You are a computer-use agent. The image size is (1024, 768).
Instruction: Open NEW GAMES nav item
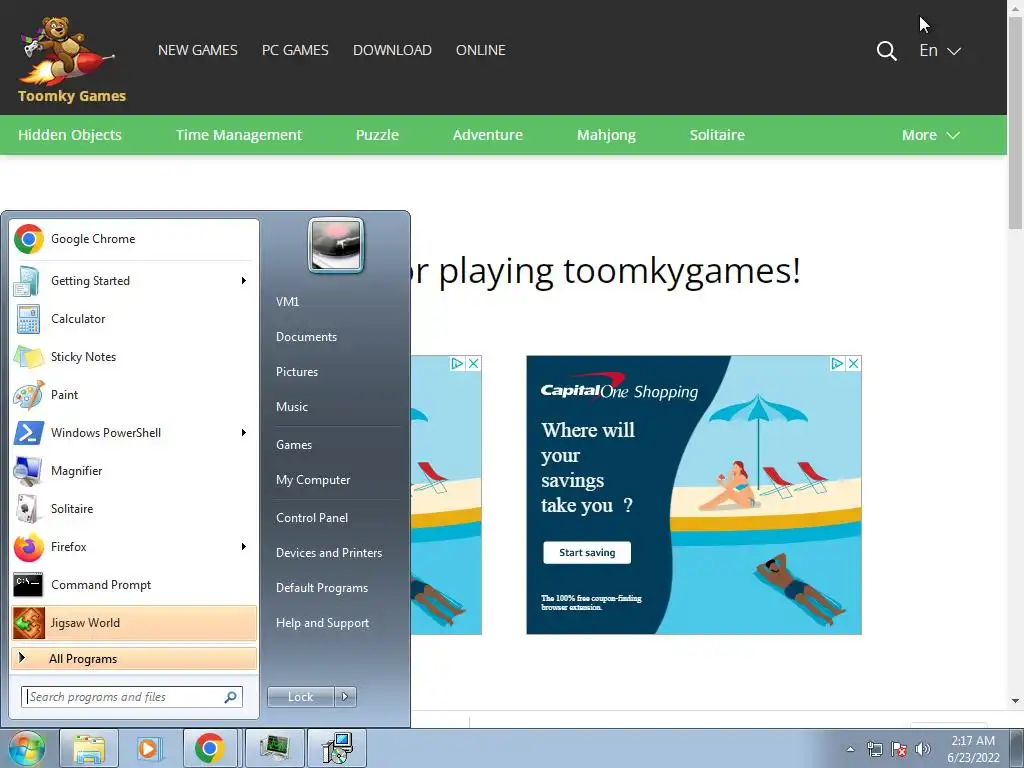click(198, 50)
